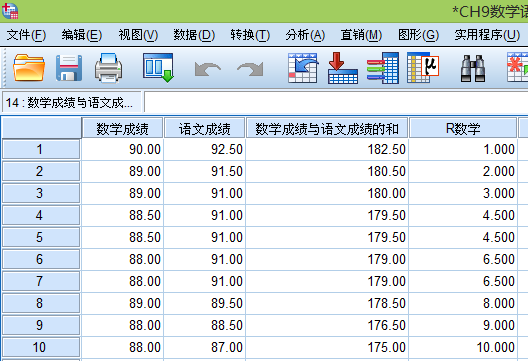
Task: Click cell 176.50 in row 9
Action: [x=327, y=325]
